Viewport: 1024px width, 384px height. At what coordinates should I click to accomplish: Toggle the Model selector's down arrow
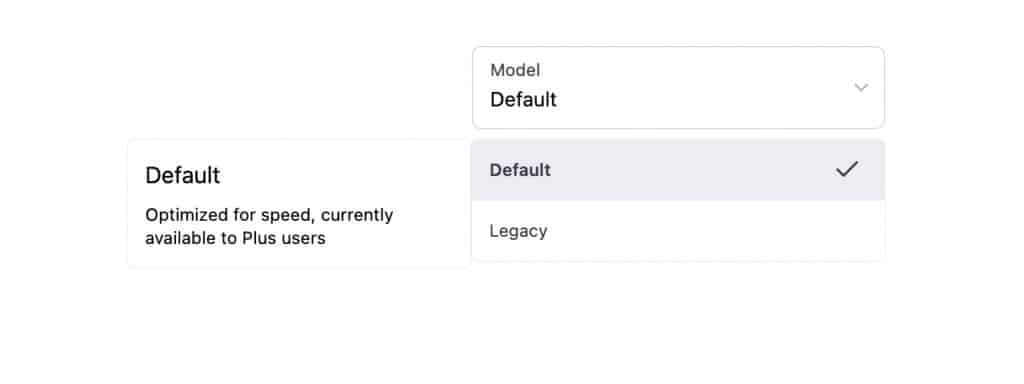861,88
